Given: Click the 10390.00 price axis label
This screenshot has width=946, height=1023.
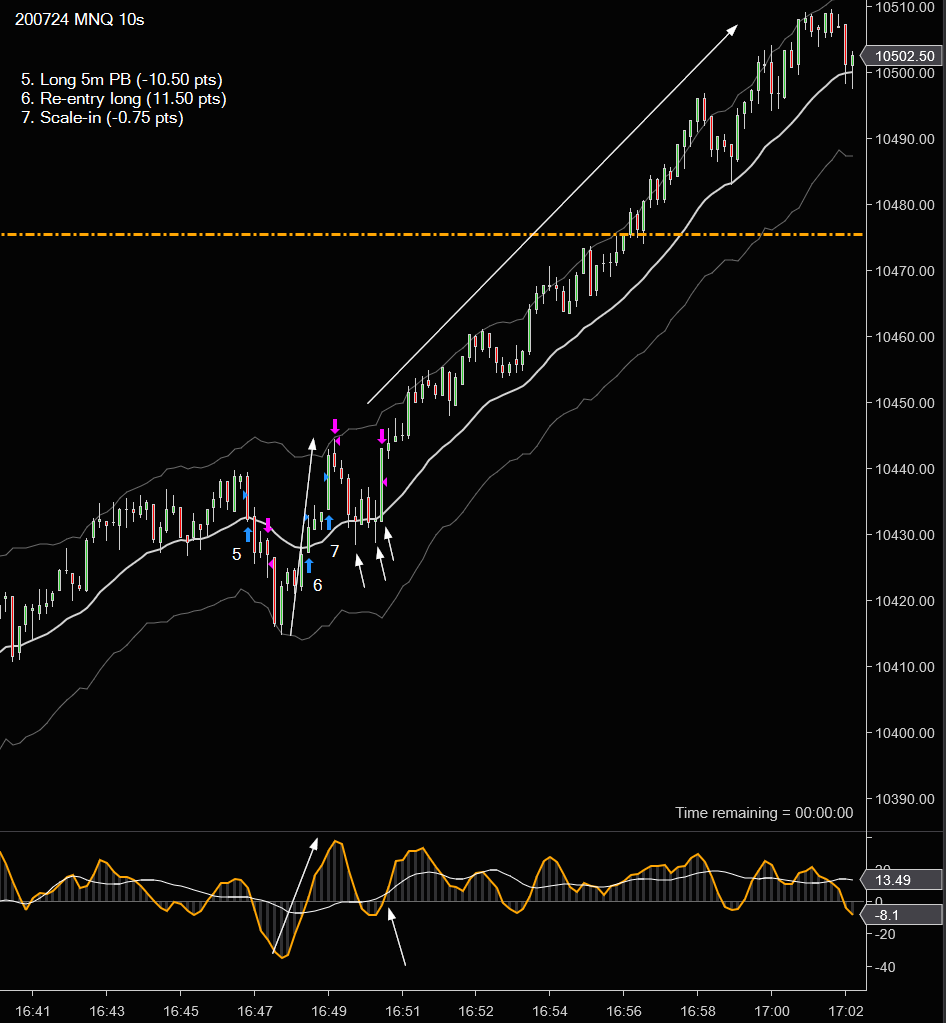Looking at the screenshot, I should (x=904, y=799).
